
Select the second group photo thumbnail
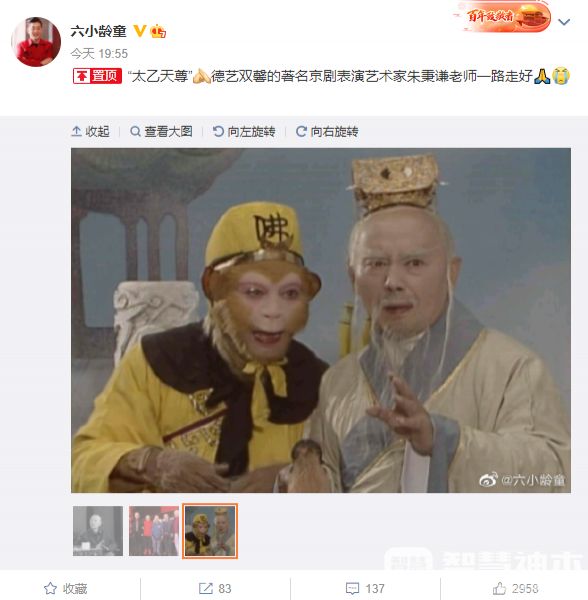click(x=154, y=531)
